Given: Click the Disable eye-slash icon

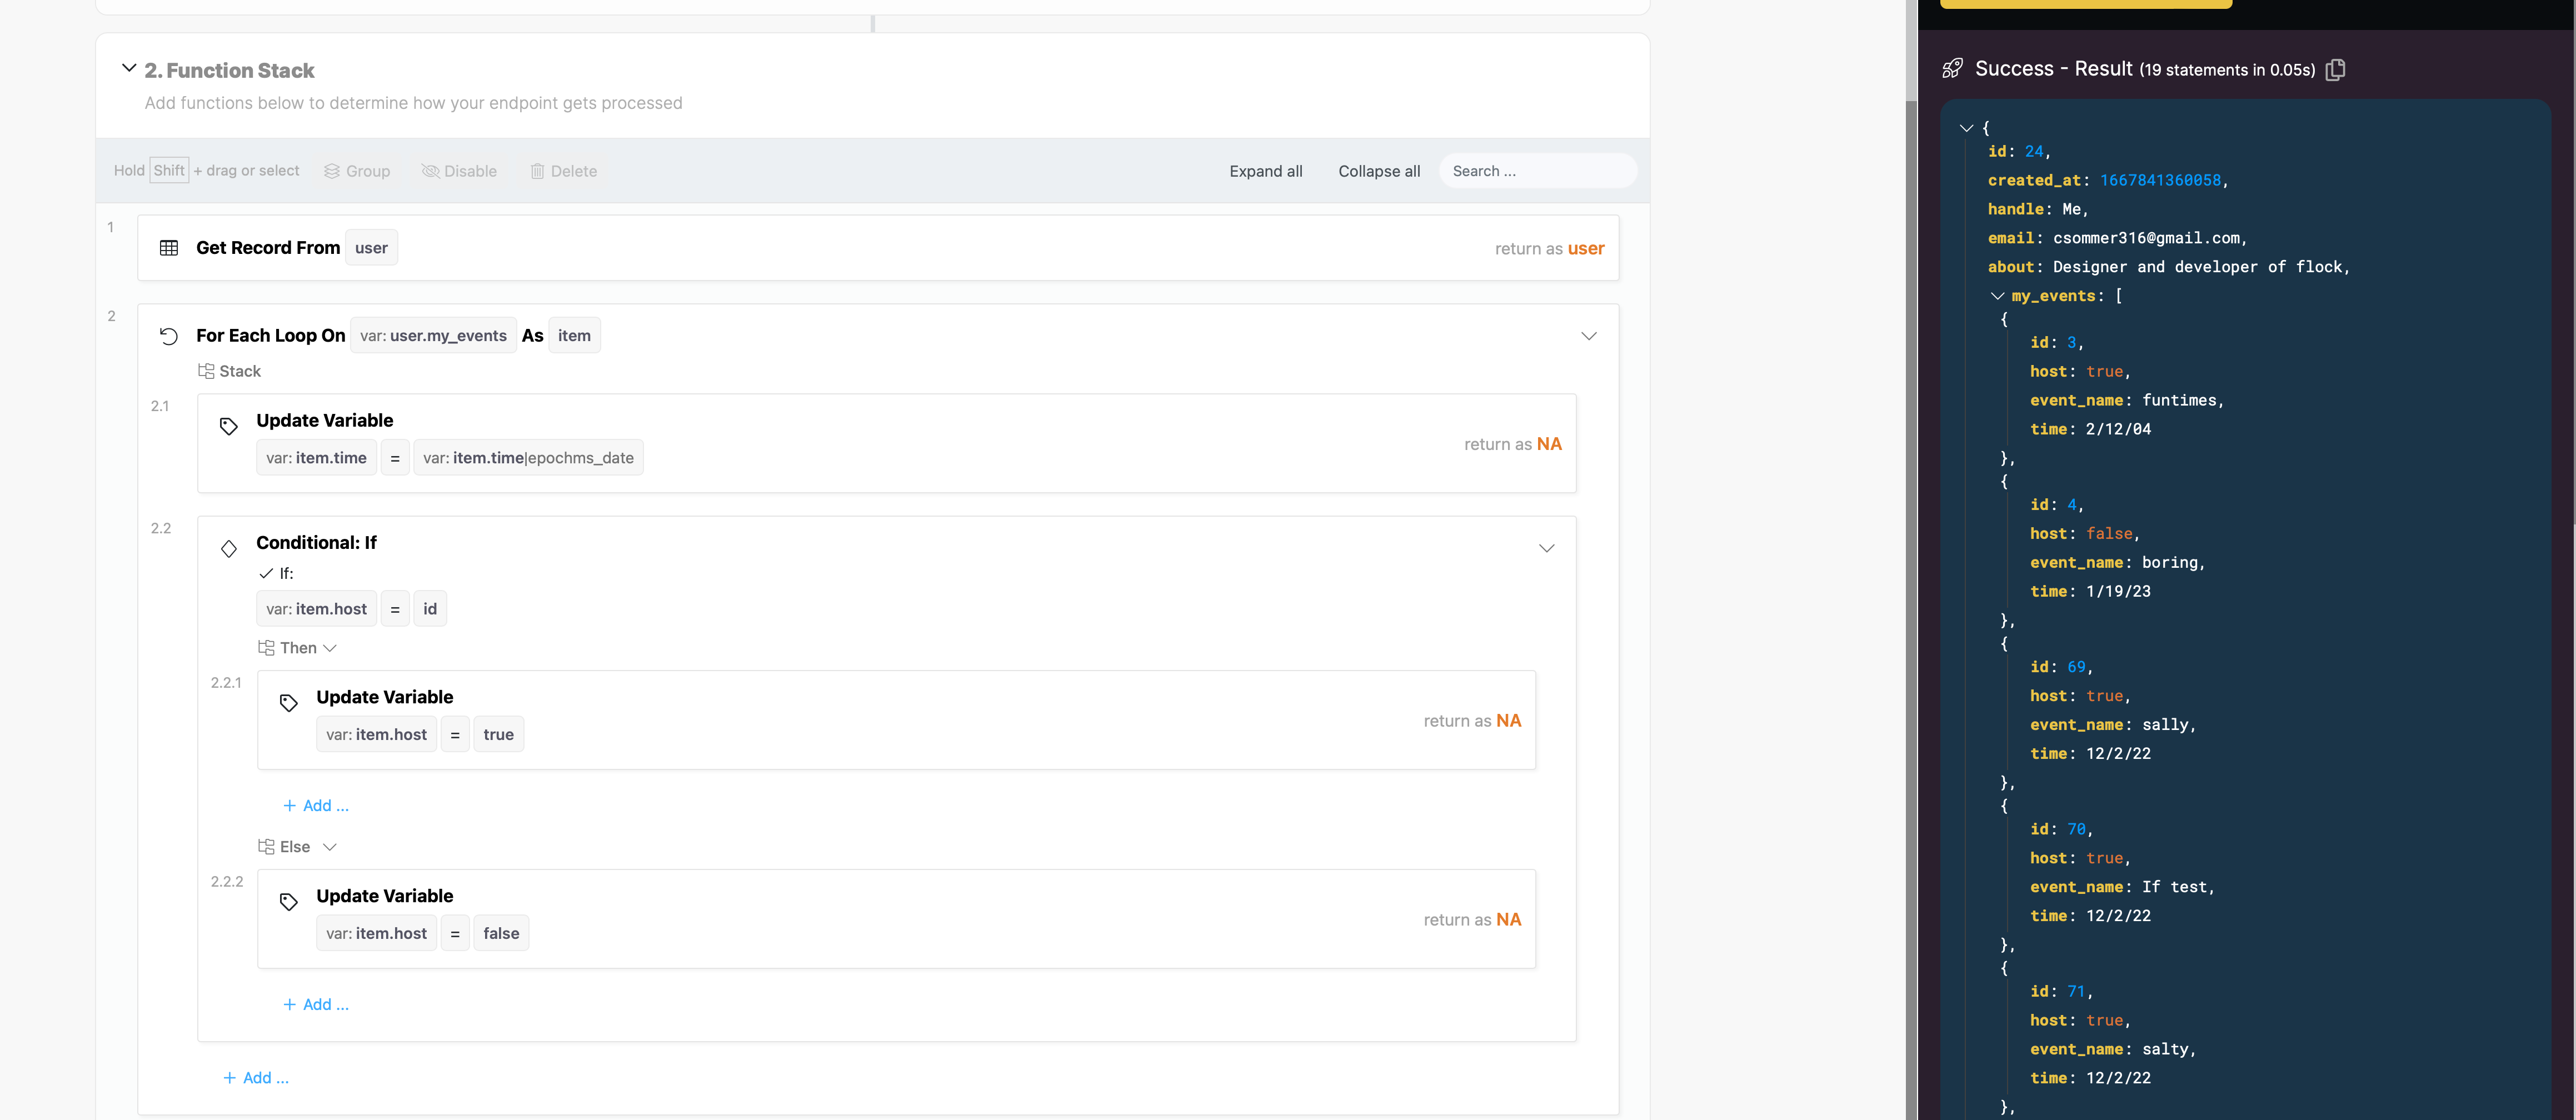Looking at the screenshot, I should (430, 171).
